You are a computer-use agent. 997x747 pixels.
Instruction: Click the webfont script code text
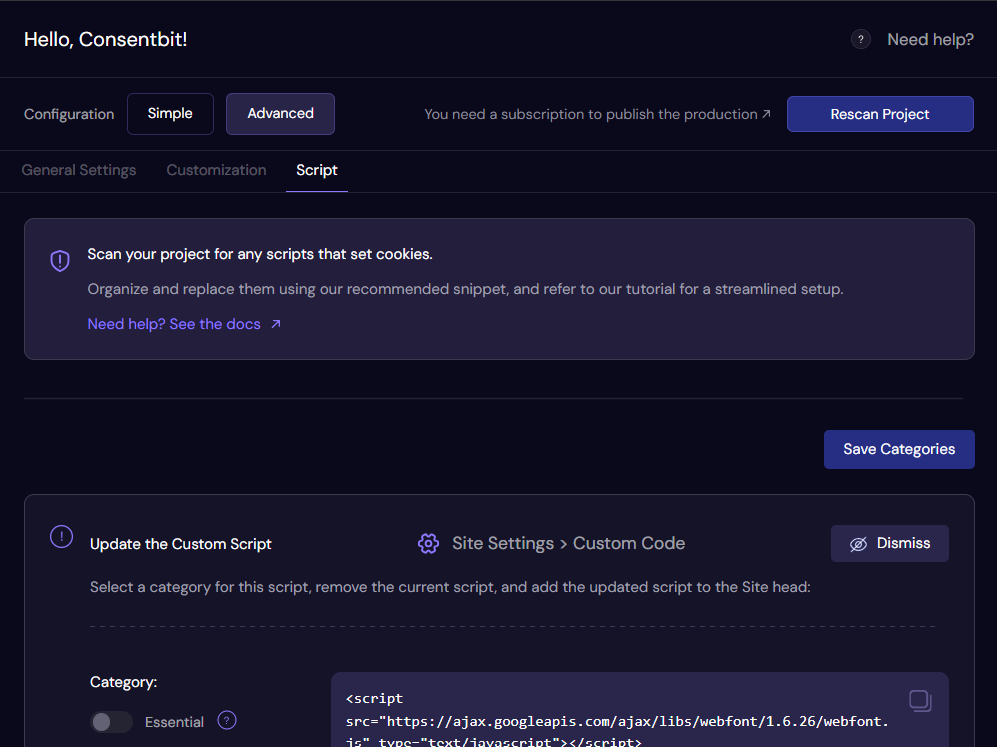(617, 720)
